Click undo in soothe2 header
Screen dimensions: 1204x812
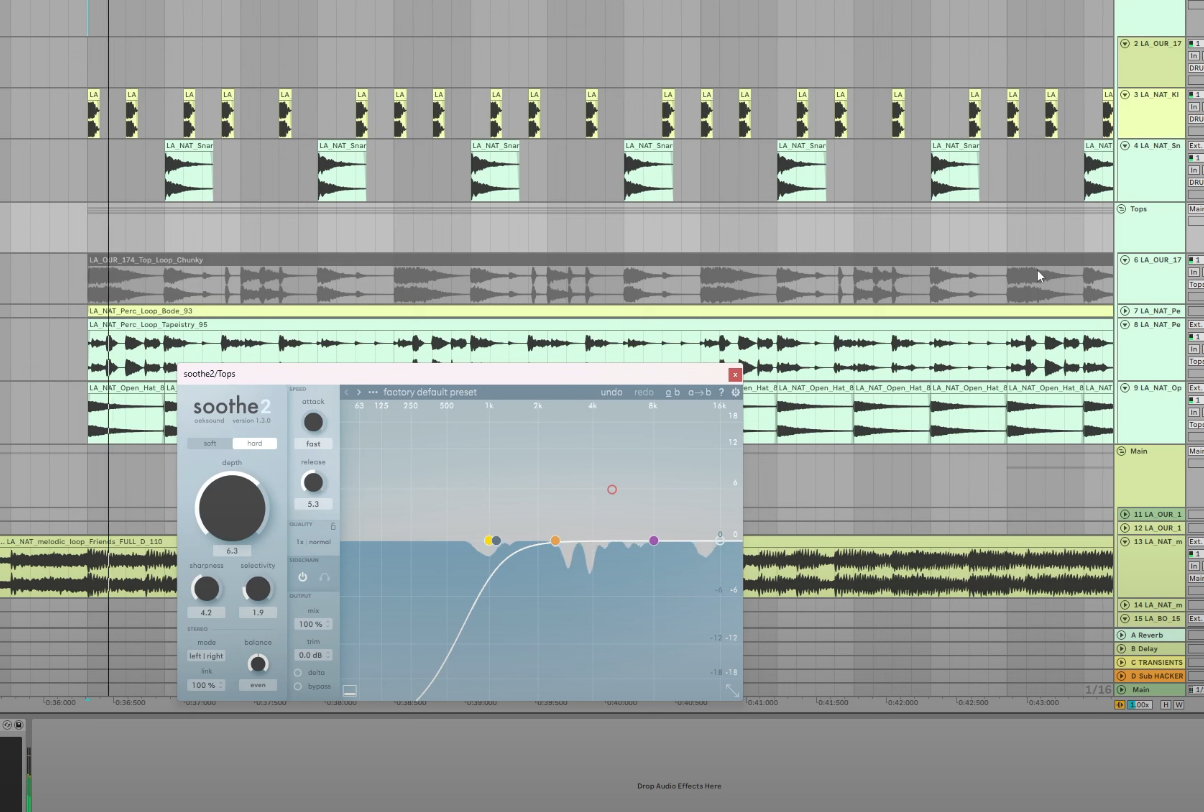611,392
